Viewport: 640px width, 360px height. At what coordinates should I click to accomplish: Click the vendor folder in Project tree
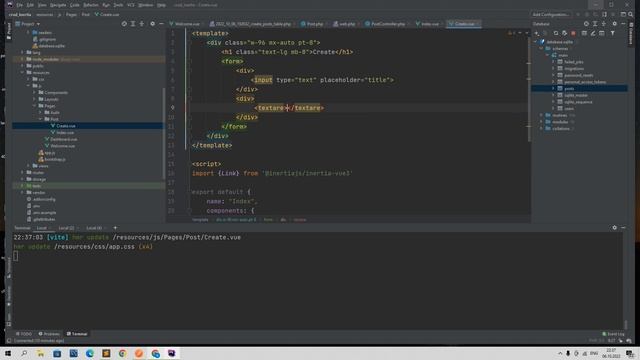tap(39, 193)
